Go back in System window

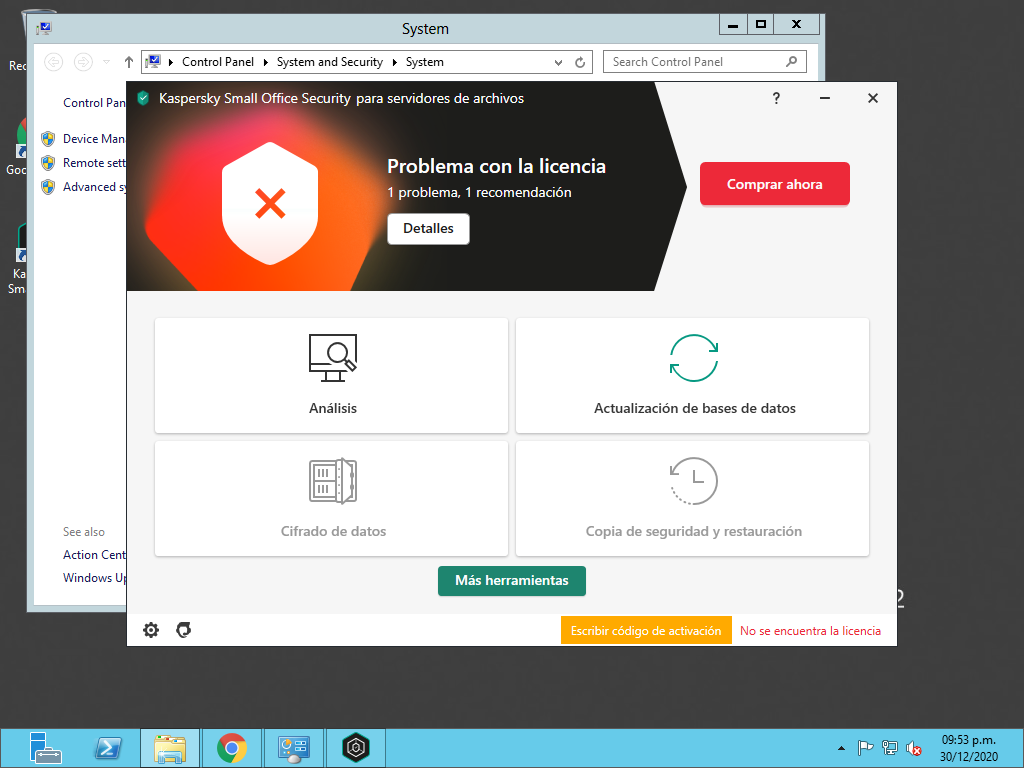[x=54, y=62]
